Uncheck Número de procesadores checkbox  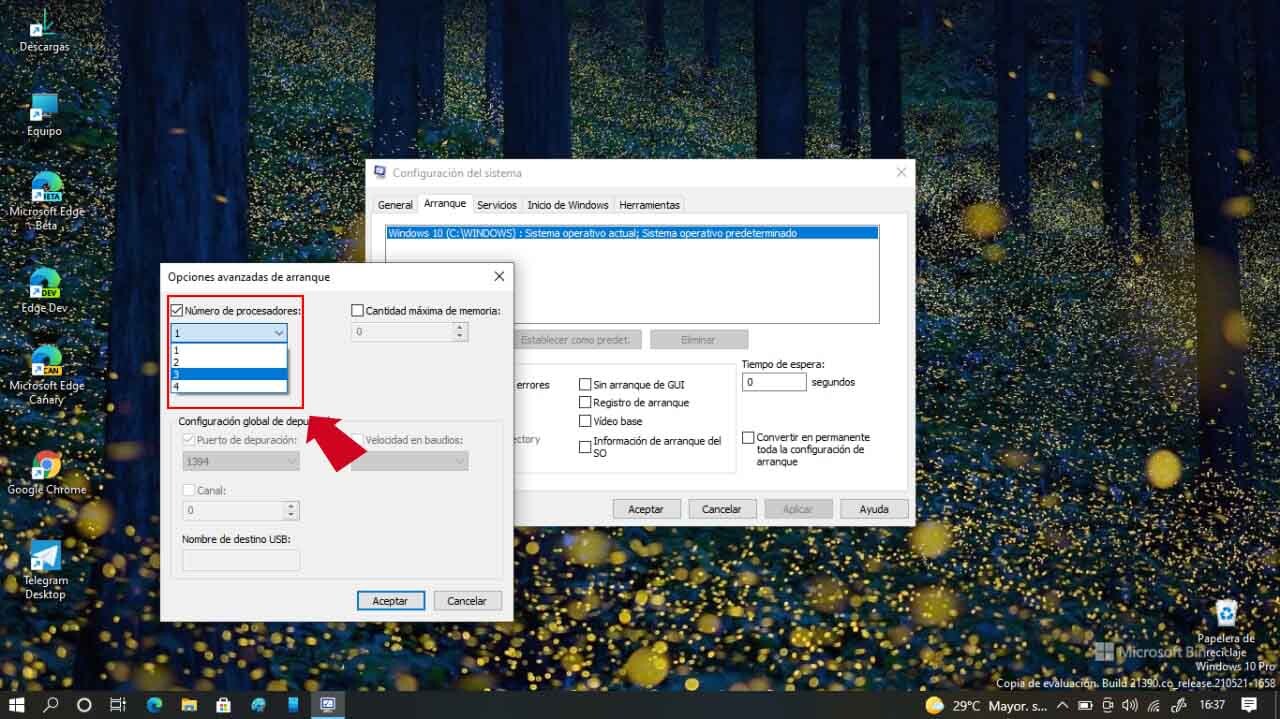coord(177,311)
